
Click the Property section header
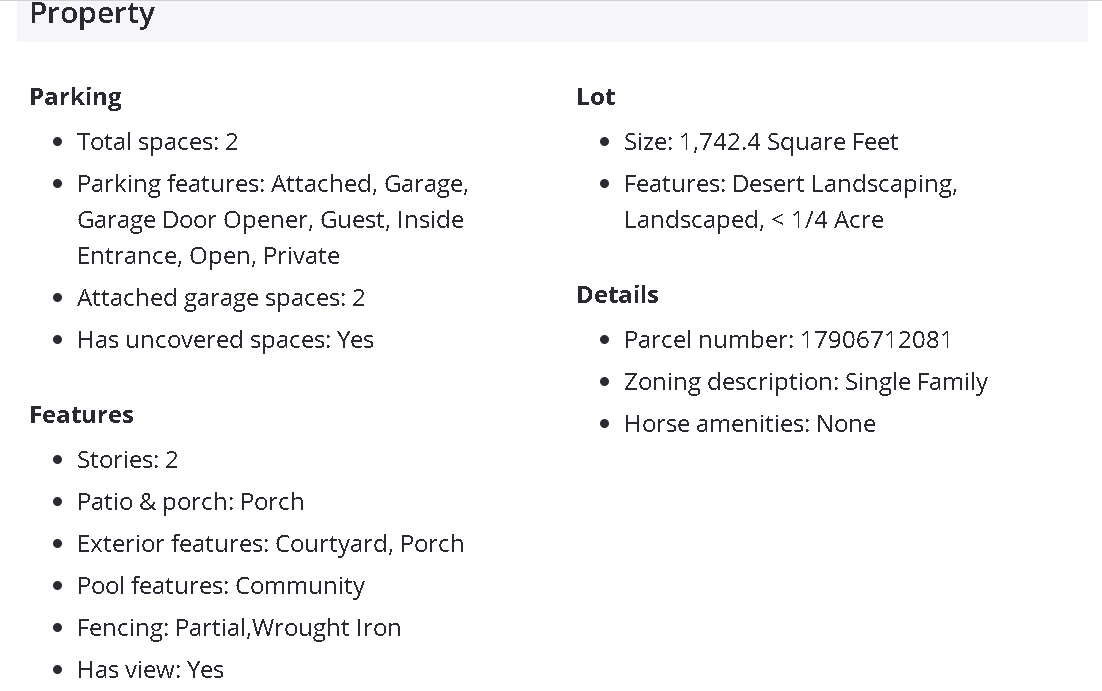92,15
